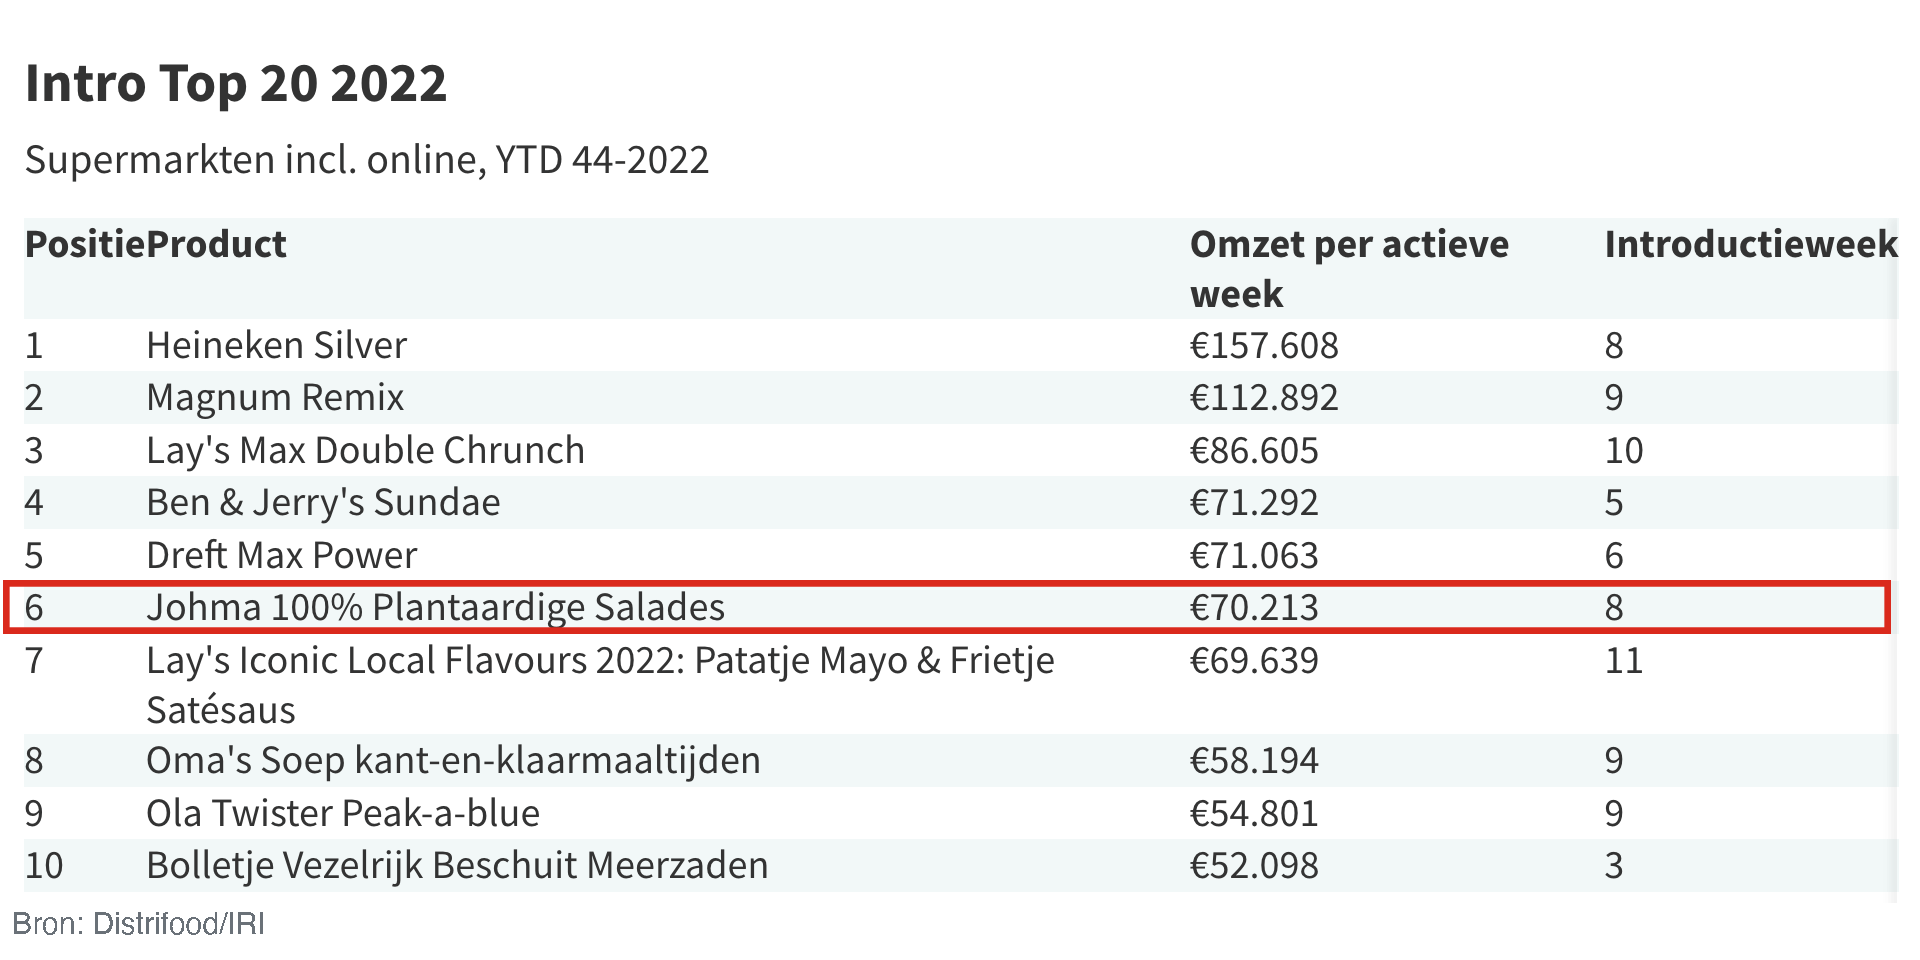Click Ola Twister Peak-a-blue product name
Screen dimensions: 1920x960
(x=343, y=814)
